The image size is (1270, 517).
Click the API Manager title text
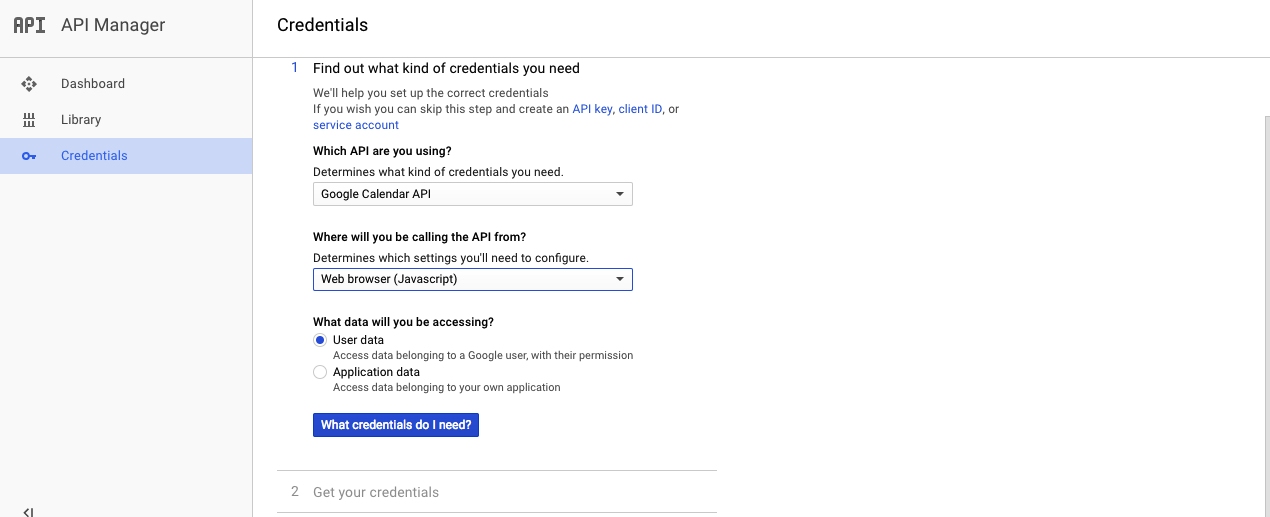113,25
